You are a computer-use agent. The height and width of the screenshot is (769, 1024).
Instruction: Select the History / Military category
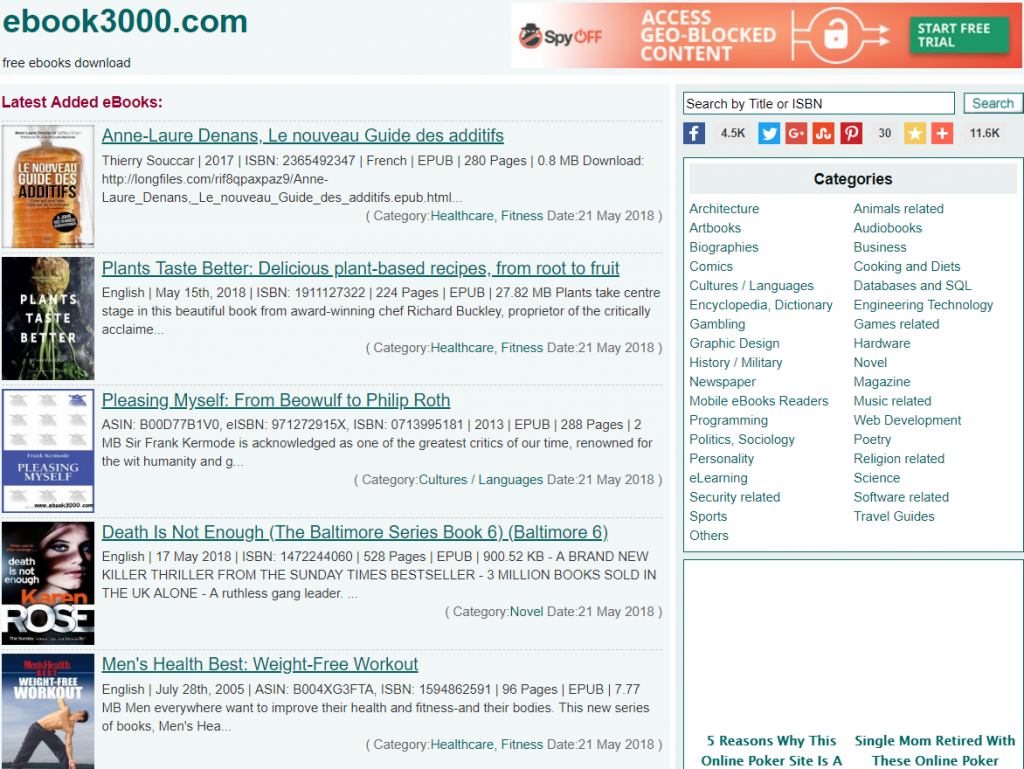pyautogui.click(x=736, y=363)
